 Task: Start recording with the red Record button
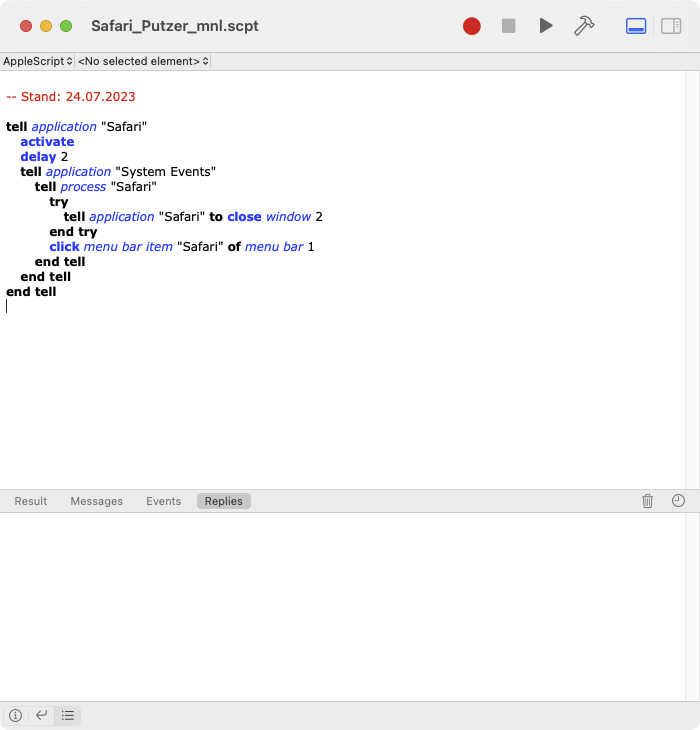click(471, 26)
